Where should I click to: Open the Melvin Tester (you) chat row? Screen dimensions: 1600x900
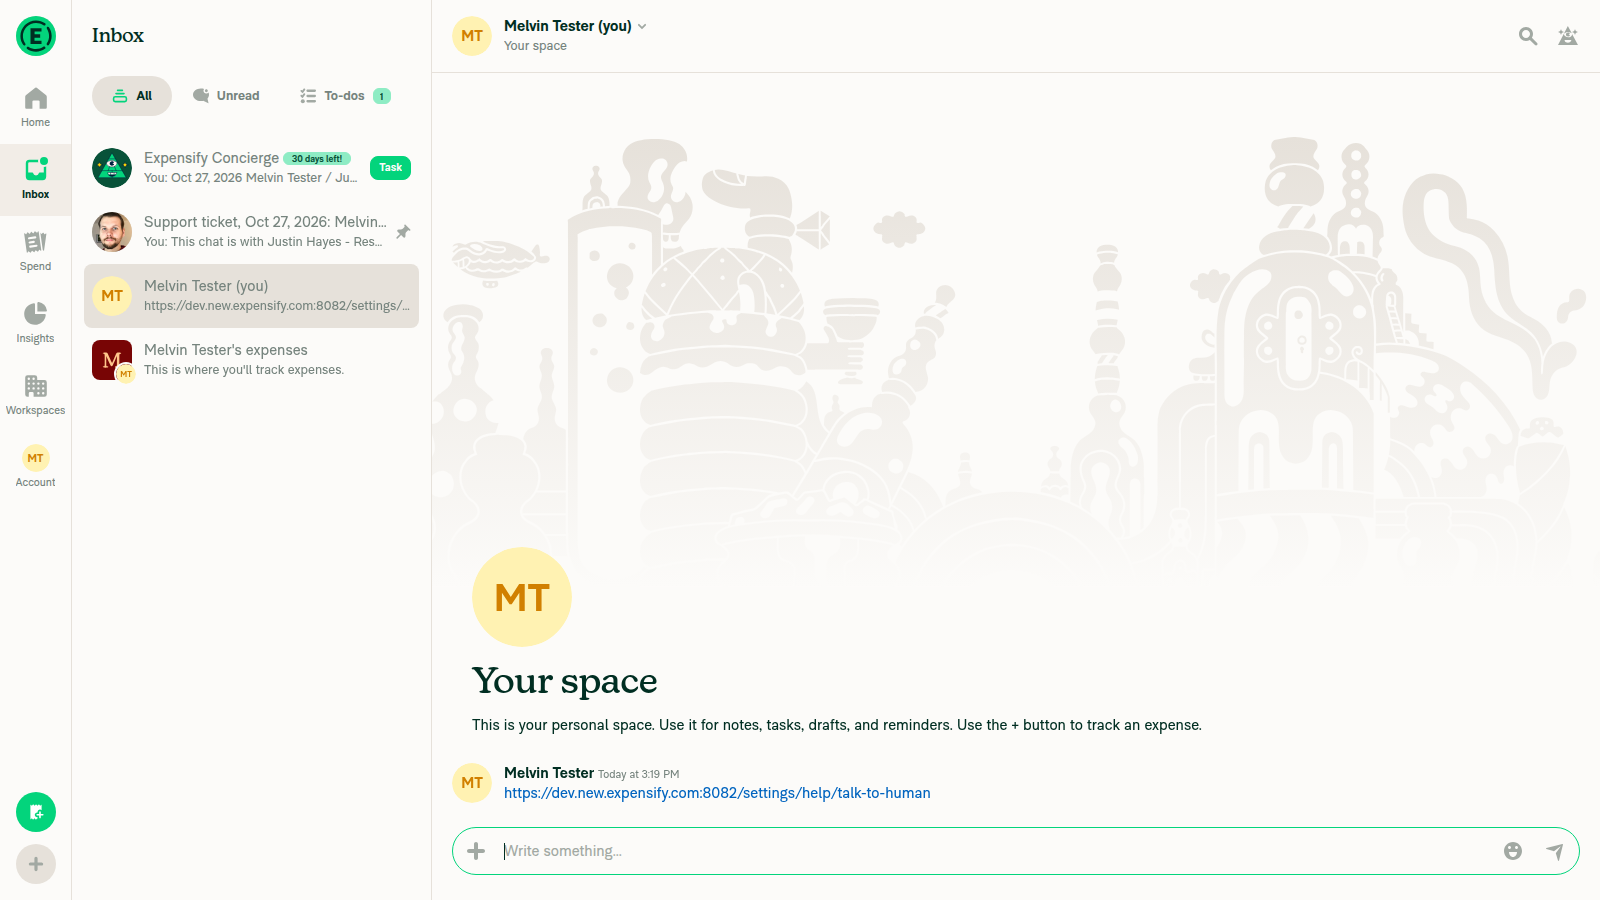pyautogui.click(x=251, y=296)
